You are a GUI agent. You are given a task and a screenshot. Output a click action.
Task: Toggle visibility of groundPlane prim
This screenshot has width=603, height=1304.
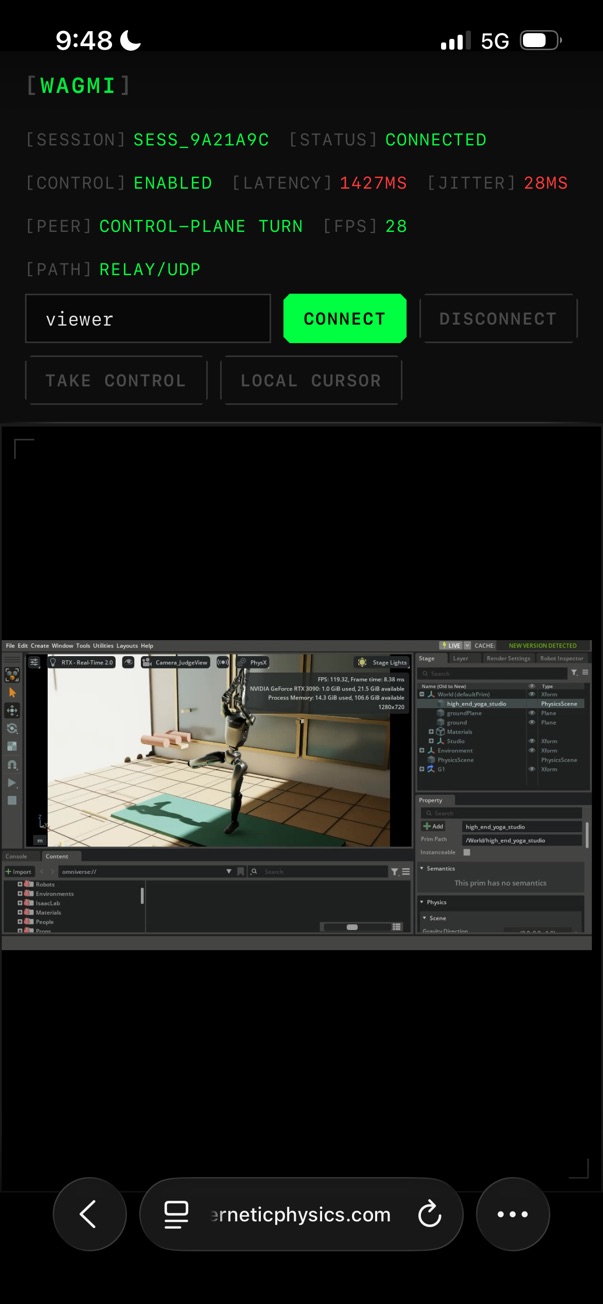532,713
